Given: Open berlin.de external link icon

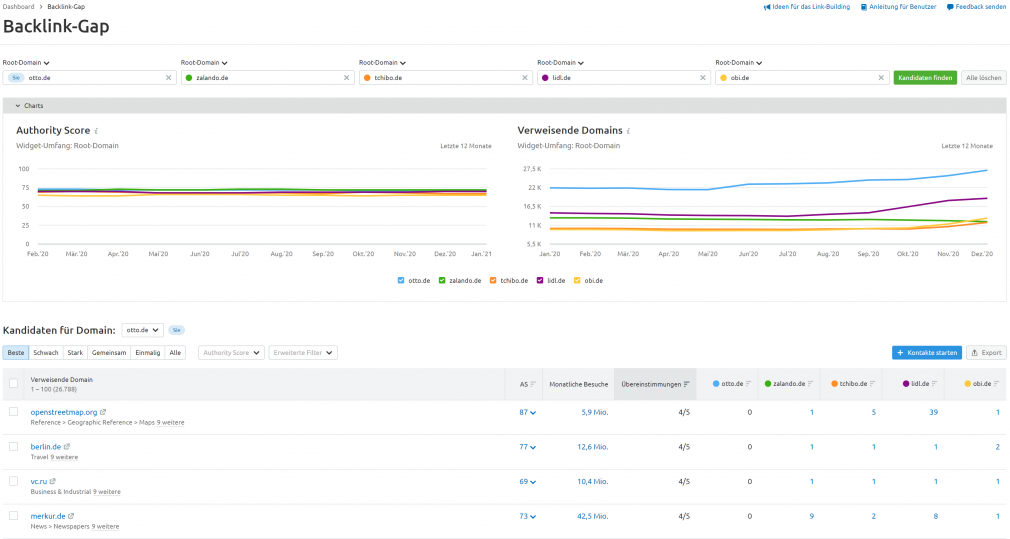Looking at the screenshot, I should tap(67, 447).
